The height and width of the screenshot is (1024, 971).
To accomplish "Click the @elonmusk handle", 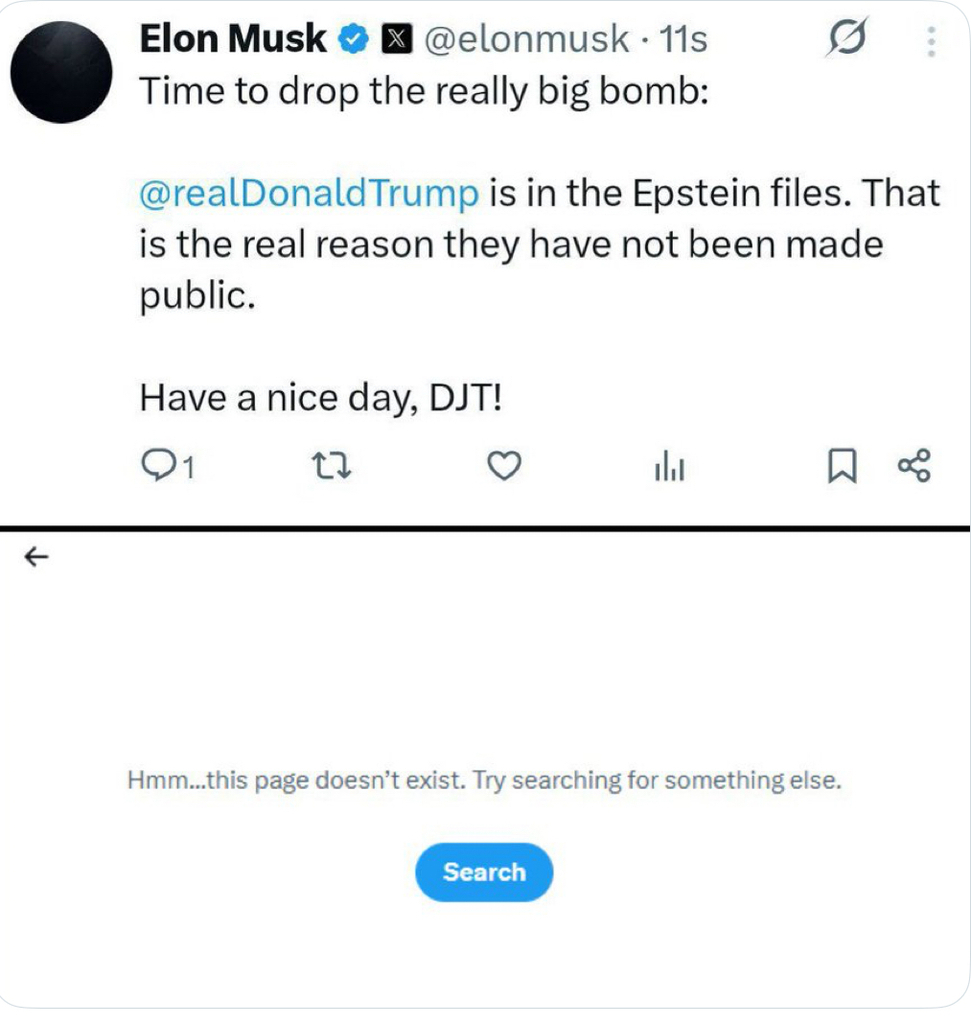I will coord(527,39).
